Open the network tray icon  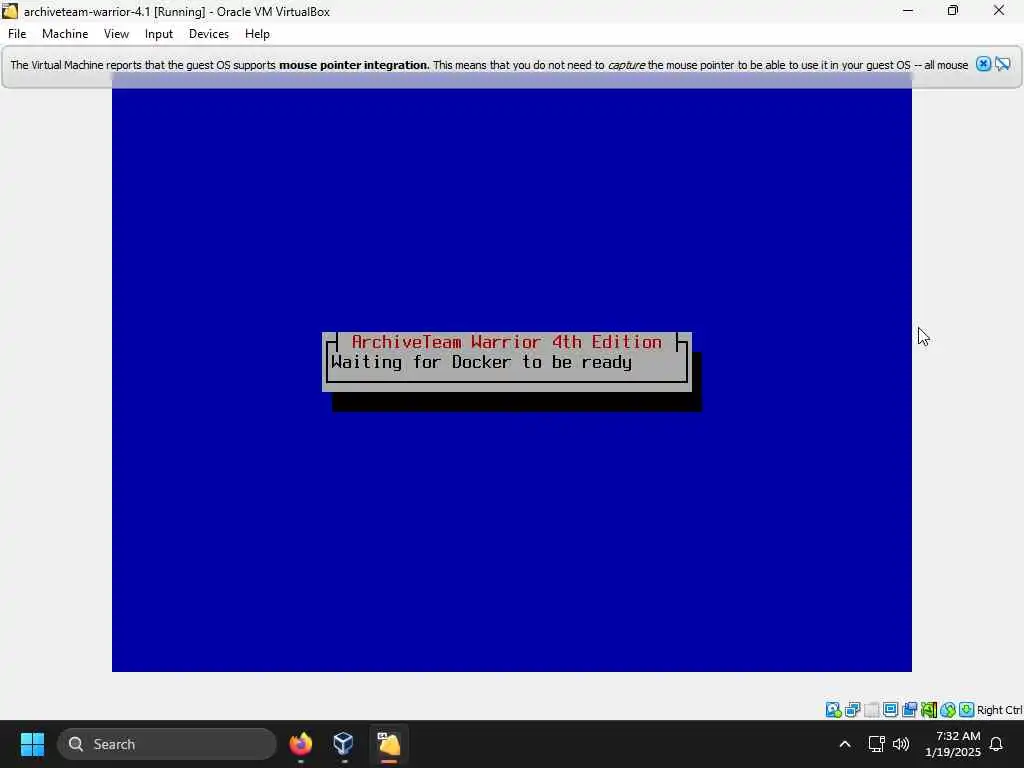click(x=876, y=744)
